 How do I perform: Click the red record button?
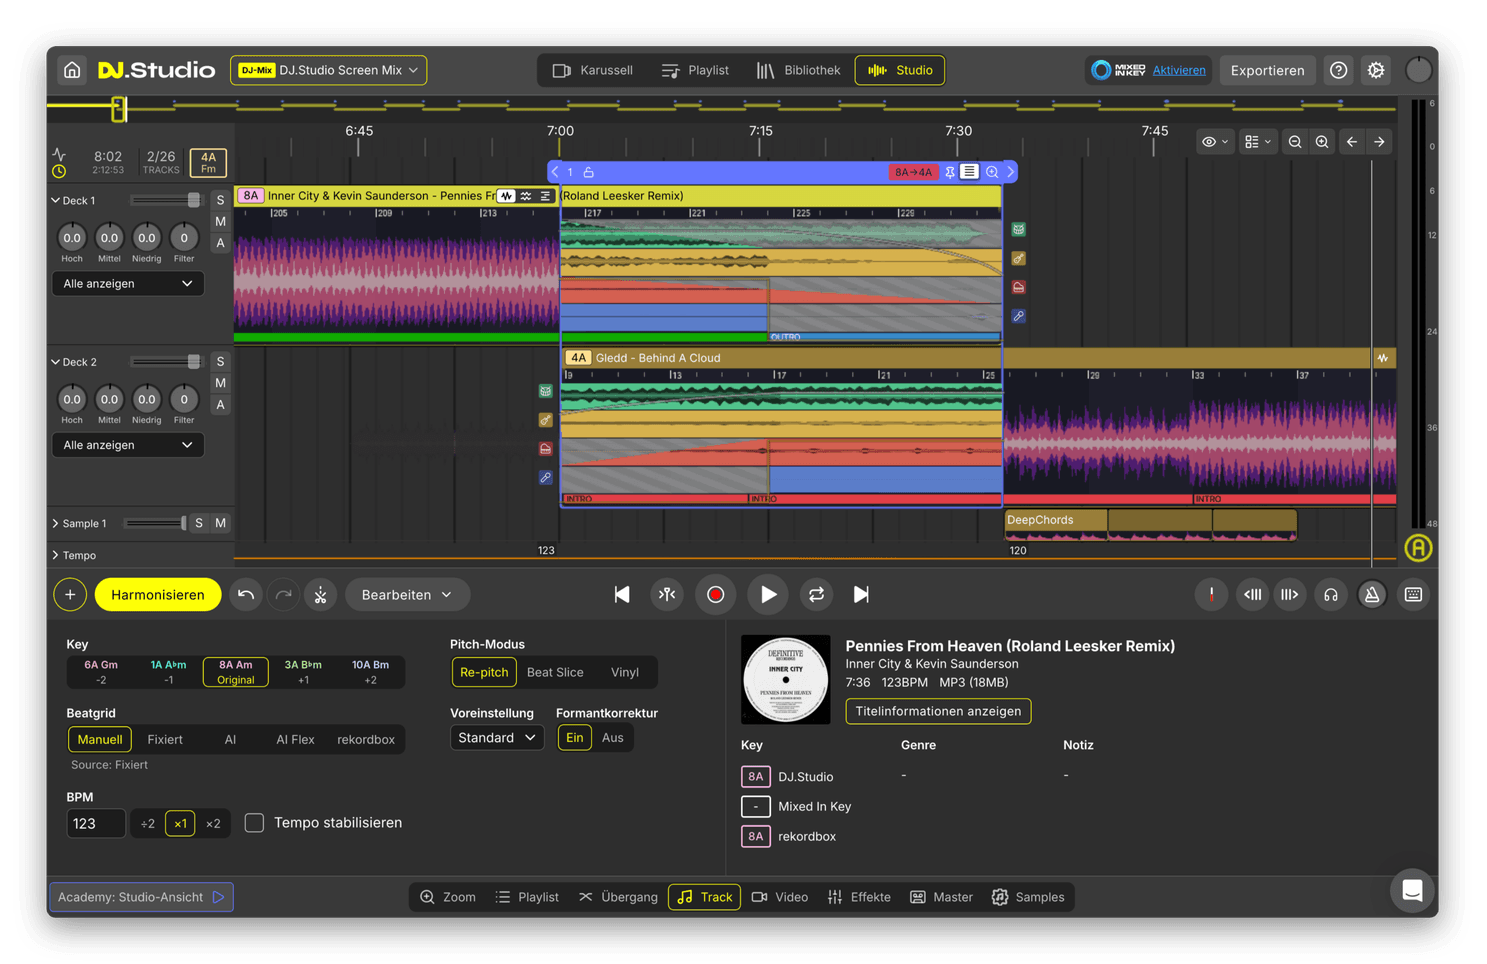tap(715, 595)
